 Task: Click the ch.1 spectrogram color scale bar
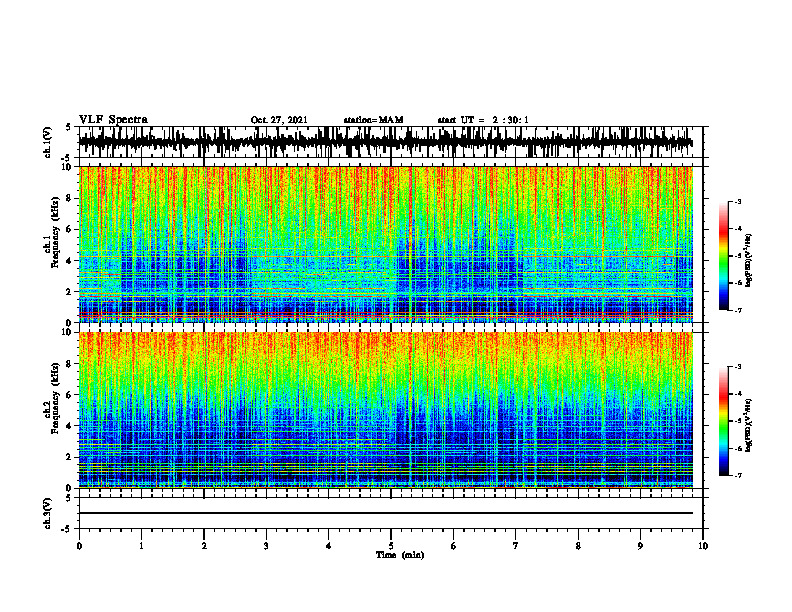tap(723, 256)
